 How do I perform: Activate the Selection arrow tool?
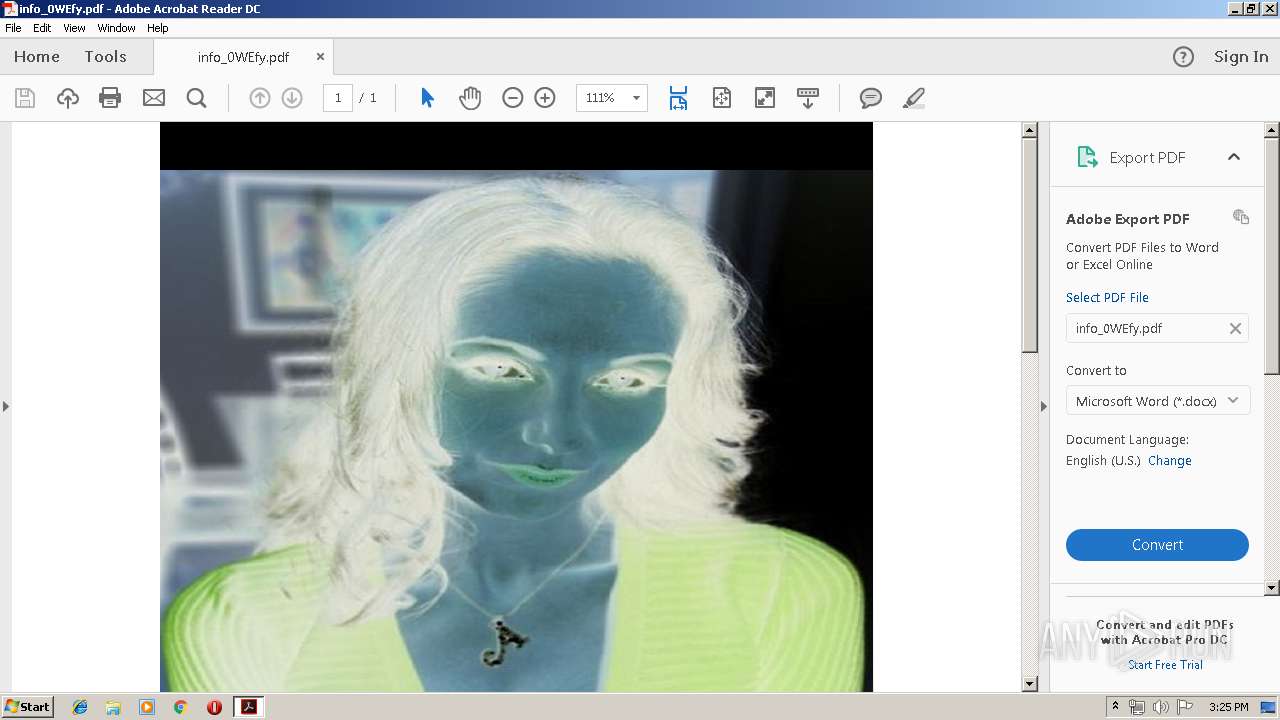point(427,98)
